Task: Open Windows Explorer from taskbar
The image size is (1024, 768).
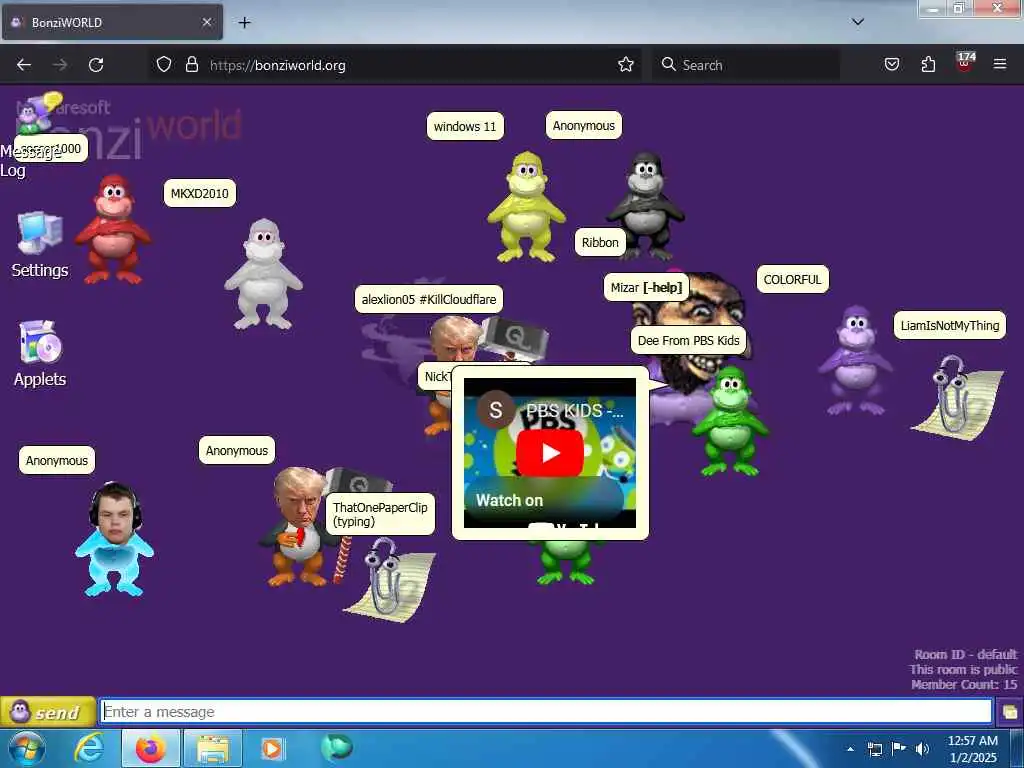Action: pos(212,748)
